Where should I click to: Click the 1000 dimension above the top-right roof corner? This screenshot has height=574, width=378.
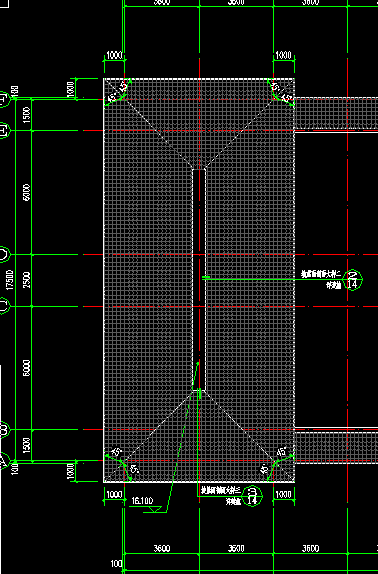coord(284,55)
